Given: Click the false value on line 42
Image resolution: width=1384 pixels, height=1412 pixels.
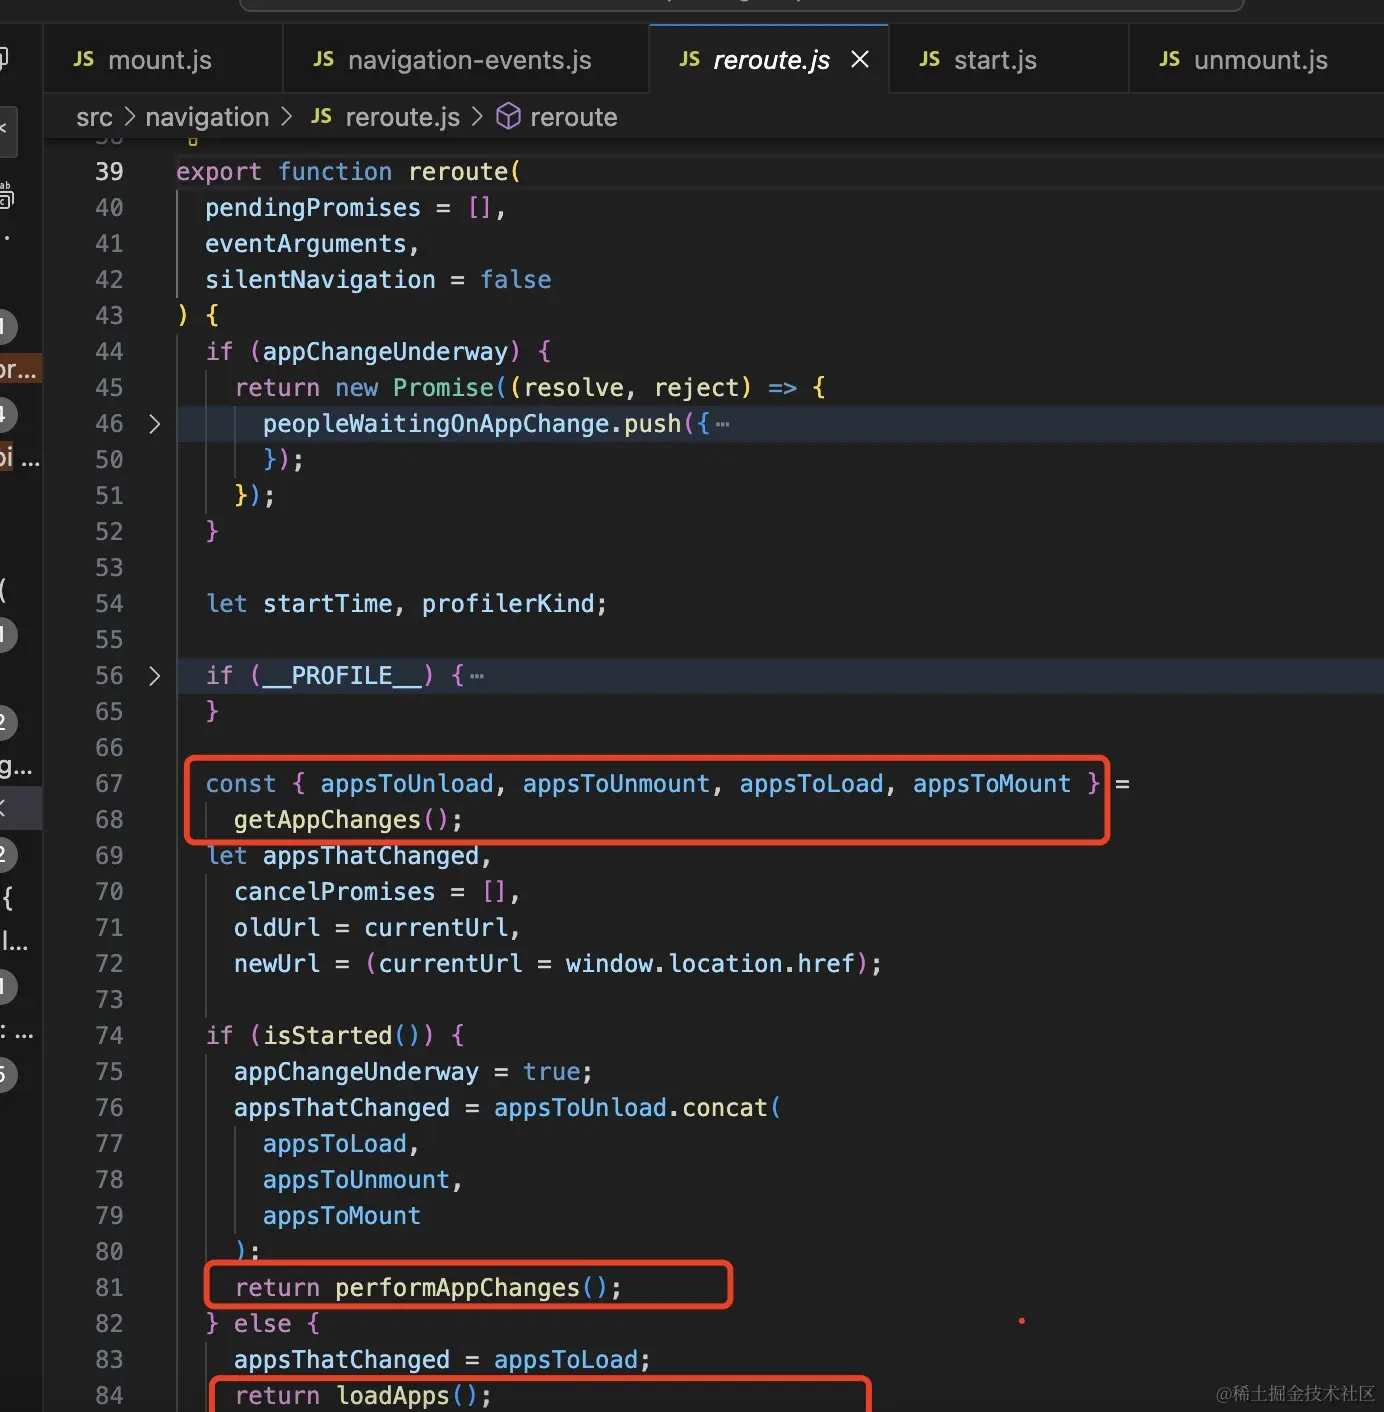Looking at the screenshot, I should pos(516,280).
